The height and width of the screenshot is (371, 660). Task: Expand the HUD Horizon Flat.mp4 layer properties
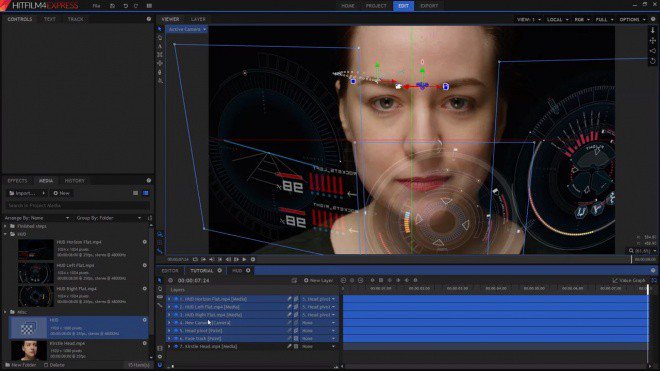click(170, 299)
